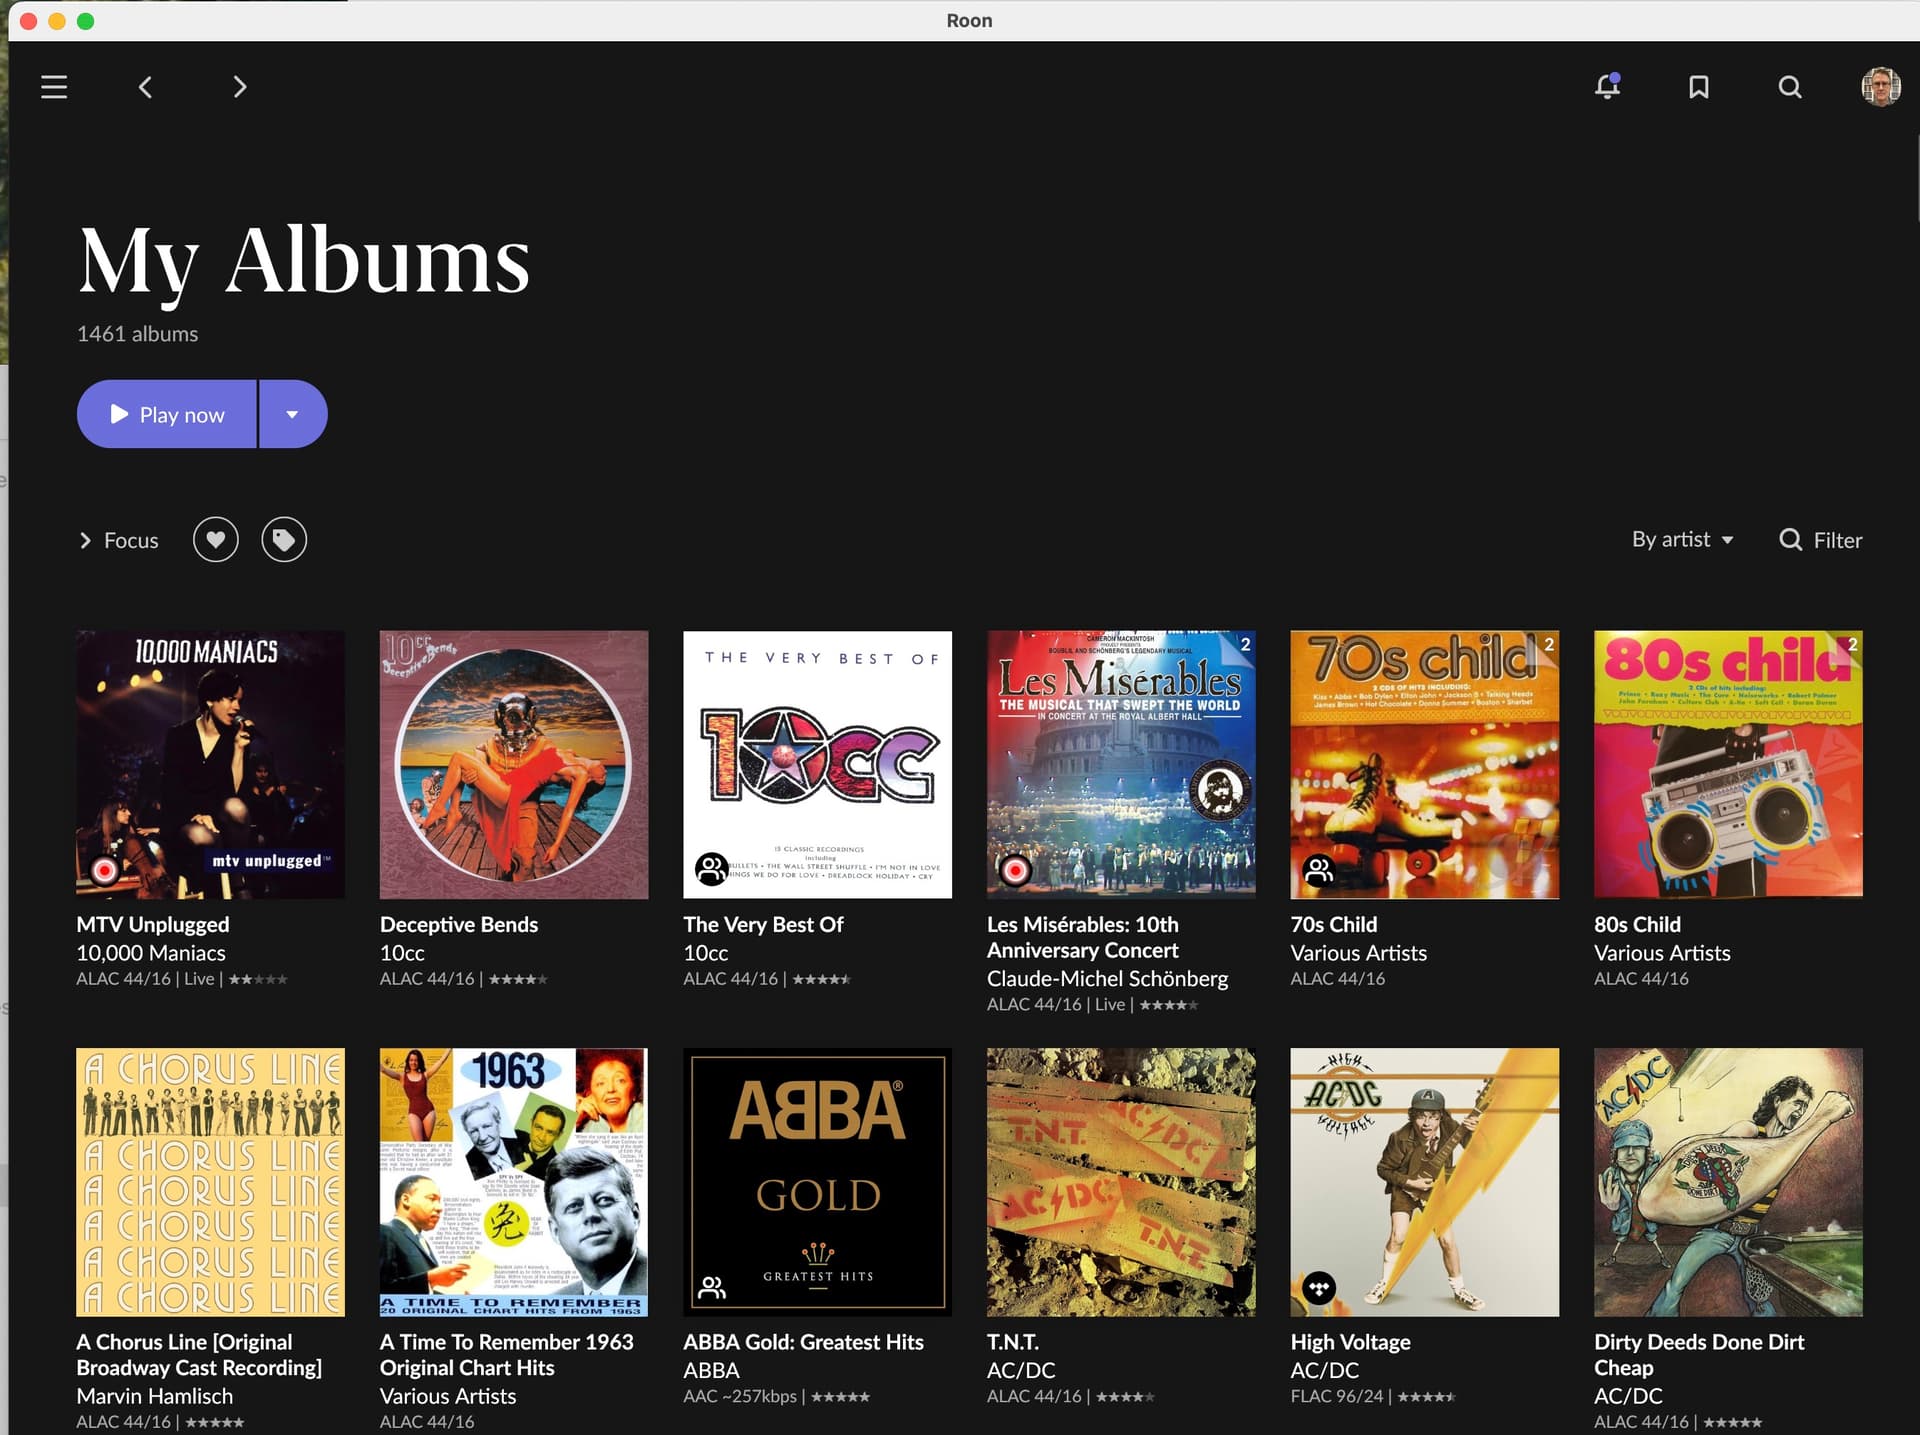This screenshot has height=1435, width=1920.
Task: Click the live recording badge on MTV Unplugged
Action: 104,870
